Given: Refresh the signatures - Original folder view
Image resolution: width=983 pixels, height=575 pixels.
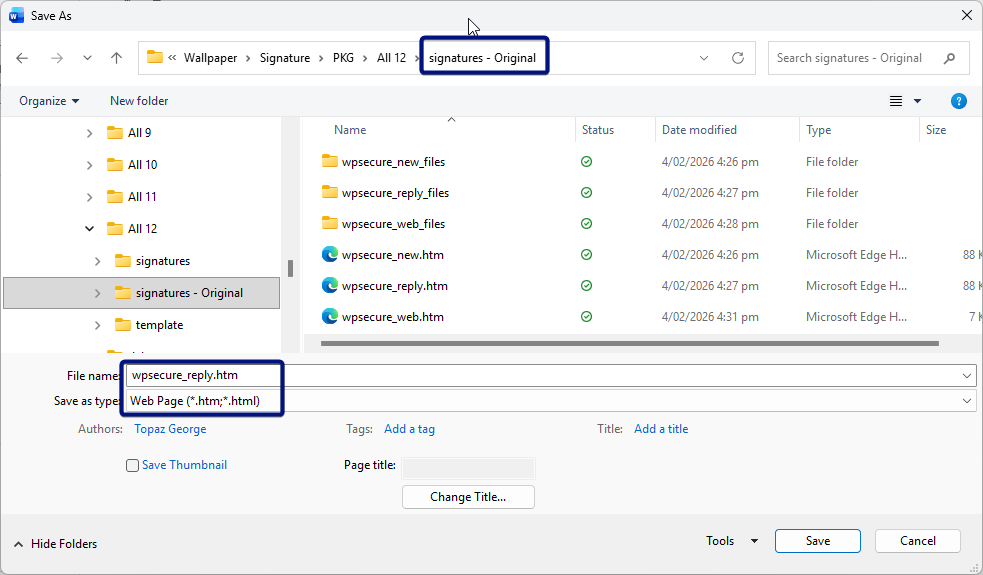Looking at the screenshot, I should [738, 58].
